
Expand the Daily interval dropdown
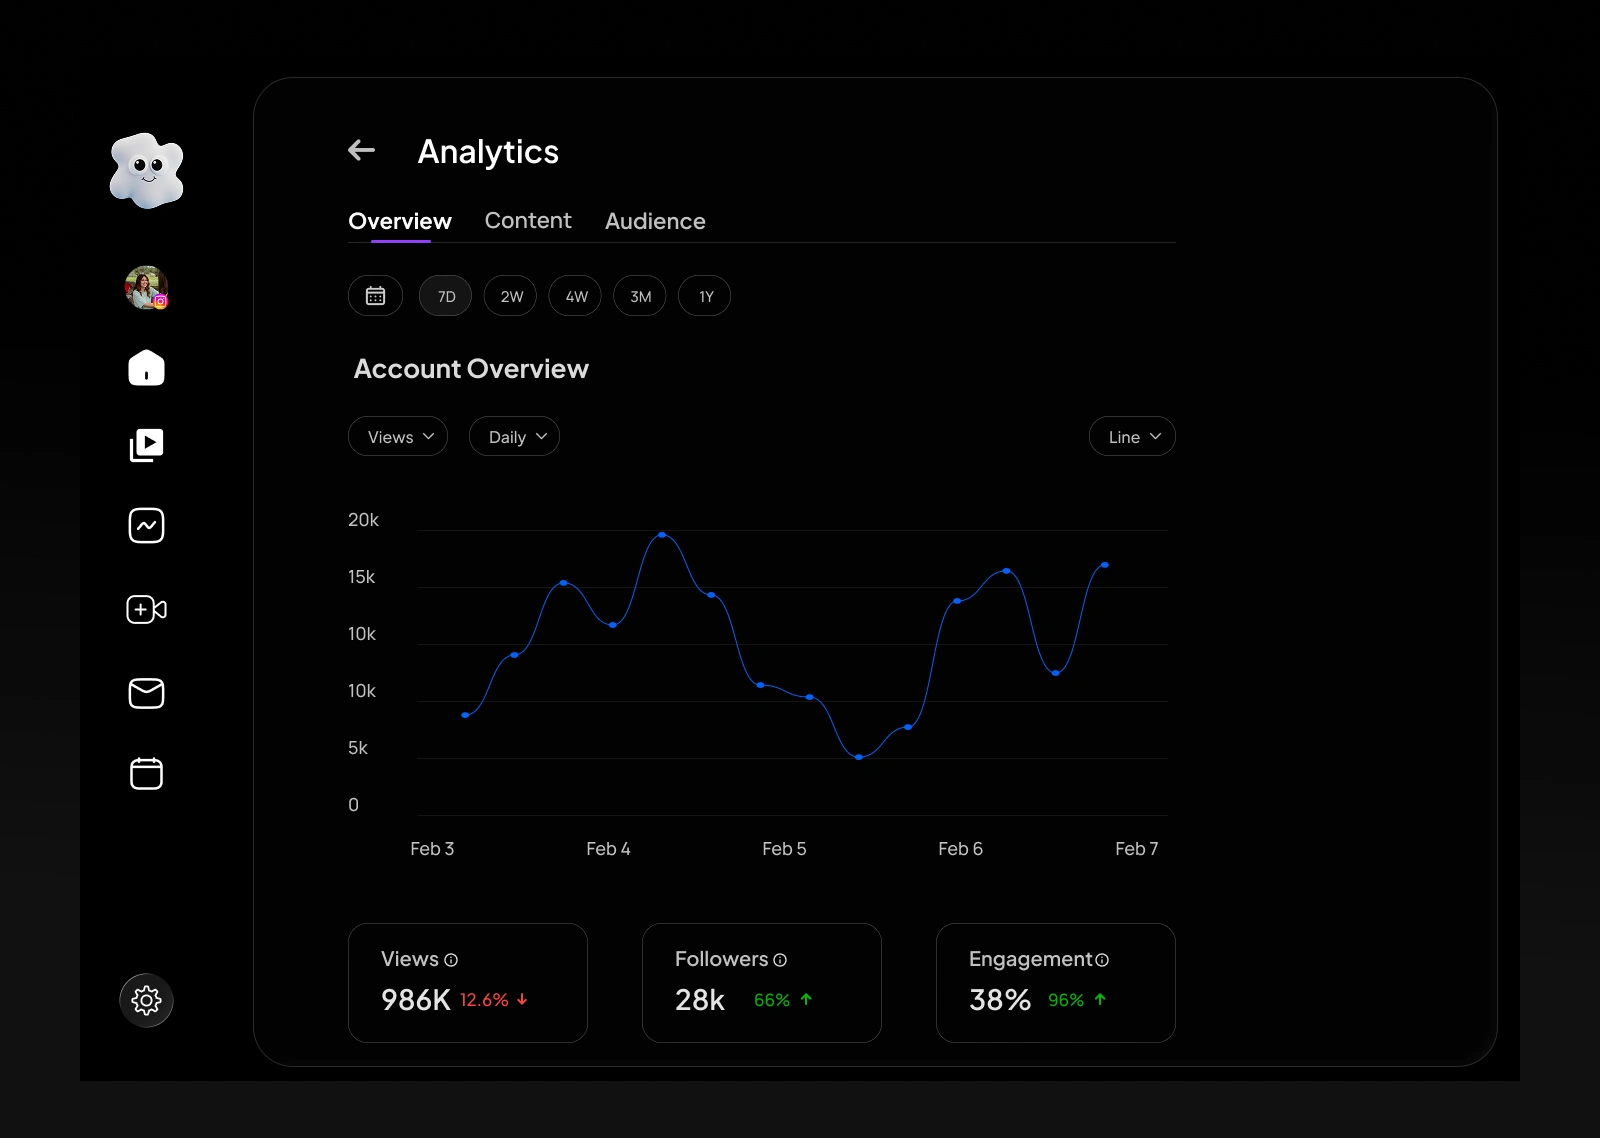point(515,436)
